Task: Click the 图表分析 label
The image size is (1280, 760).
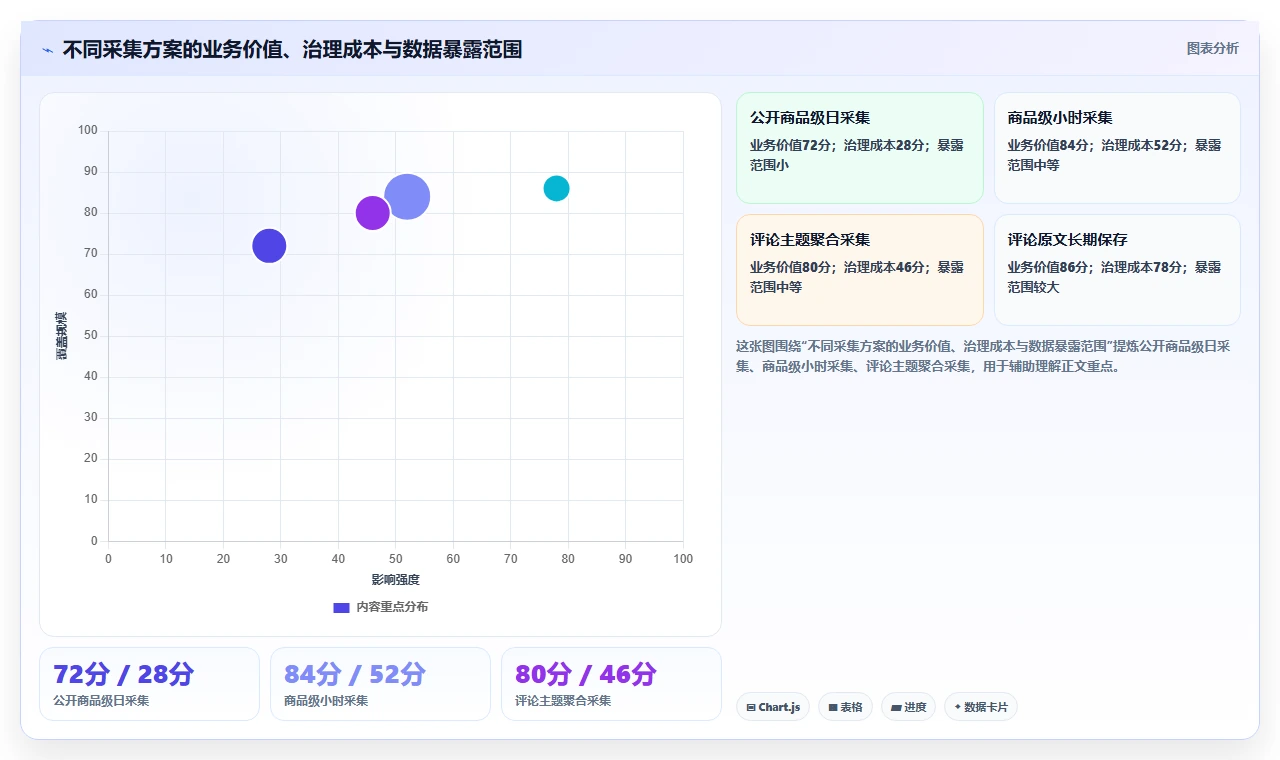Action: pyautogui.click(x=1212, y=48)
